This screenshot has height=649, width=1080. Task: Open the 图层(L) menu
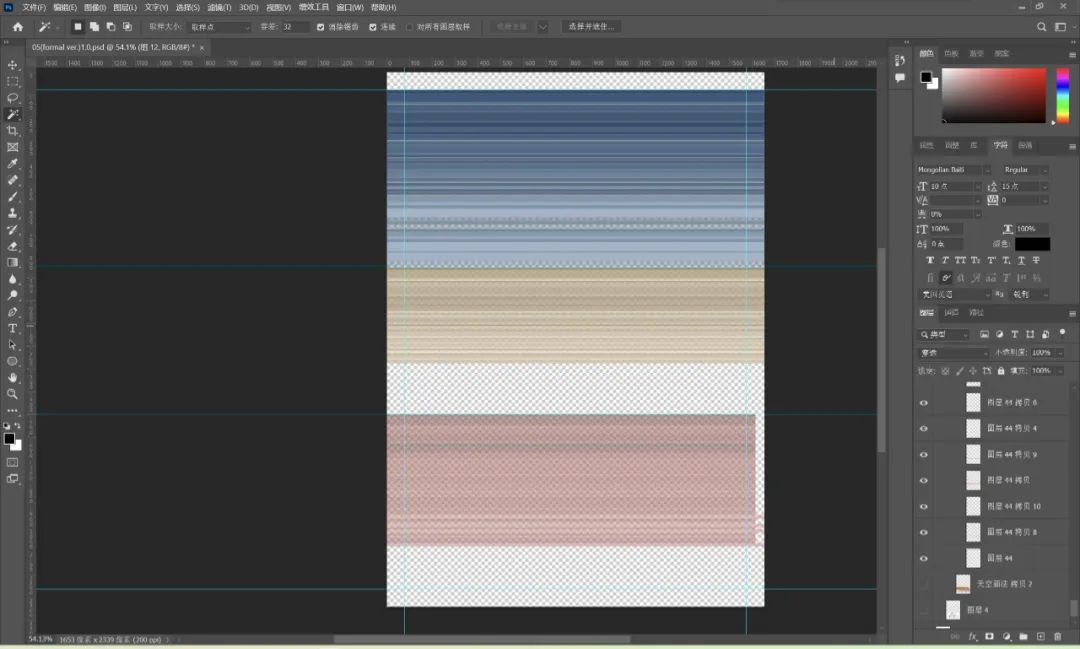(125, 8)
